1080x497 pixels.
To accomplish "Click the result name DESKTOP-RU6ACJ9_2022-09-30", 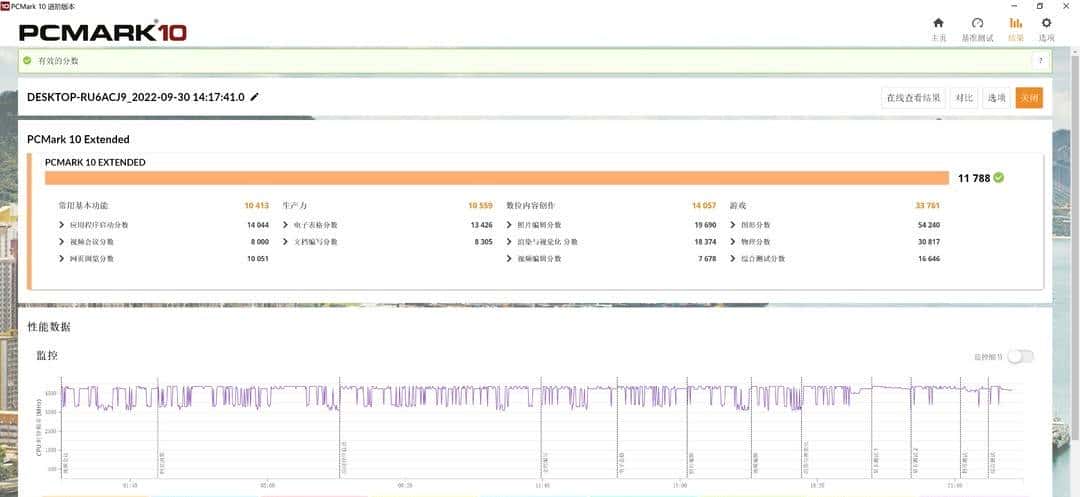I will (x=136, y=97).
